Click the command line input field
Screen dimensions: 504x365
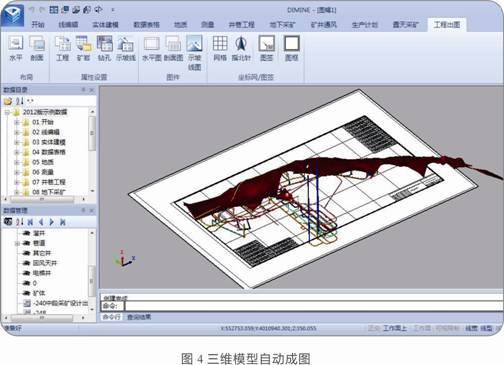313,306
